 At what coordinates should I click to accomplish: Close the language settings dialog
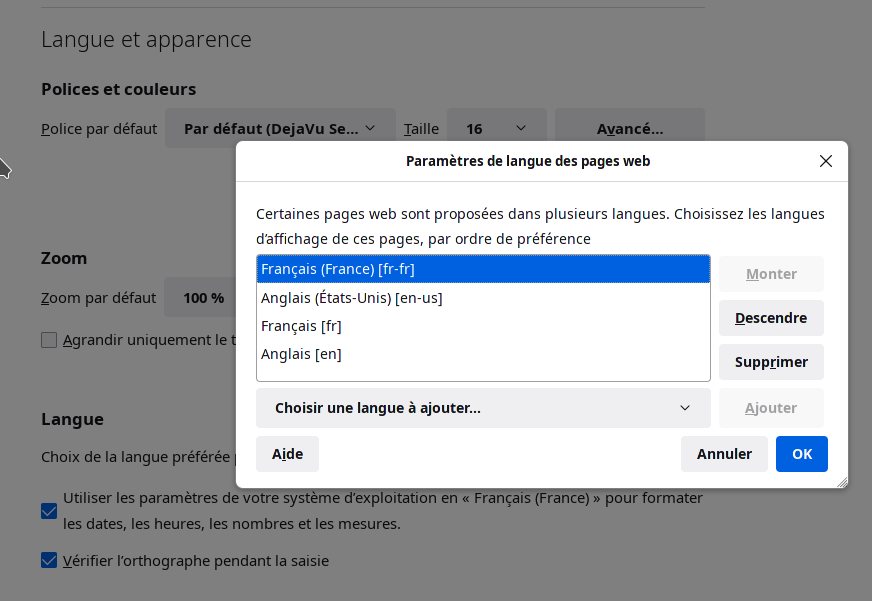coord(825,161)
